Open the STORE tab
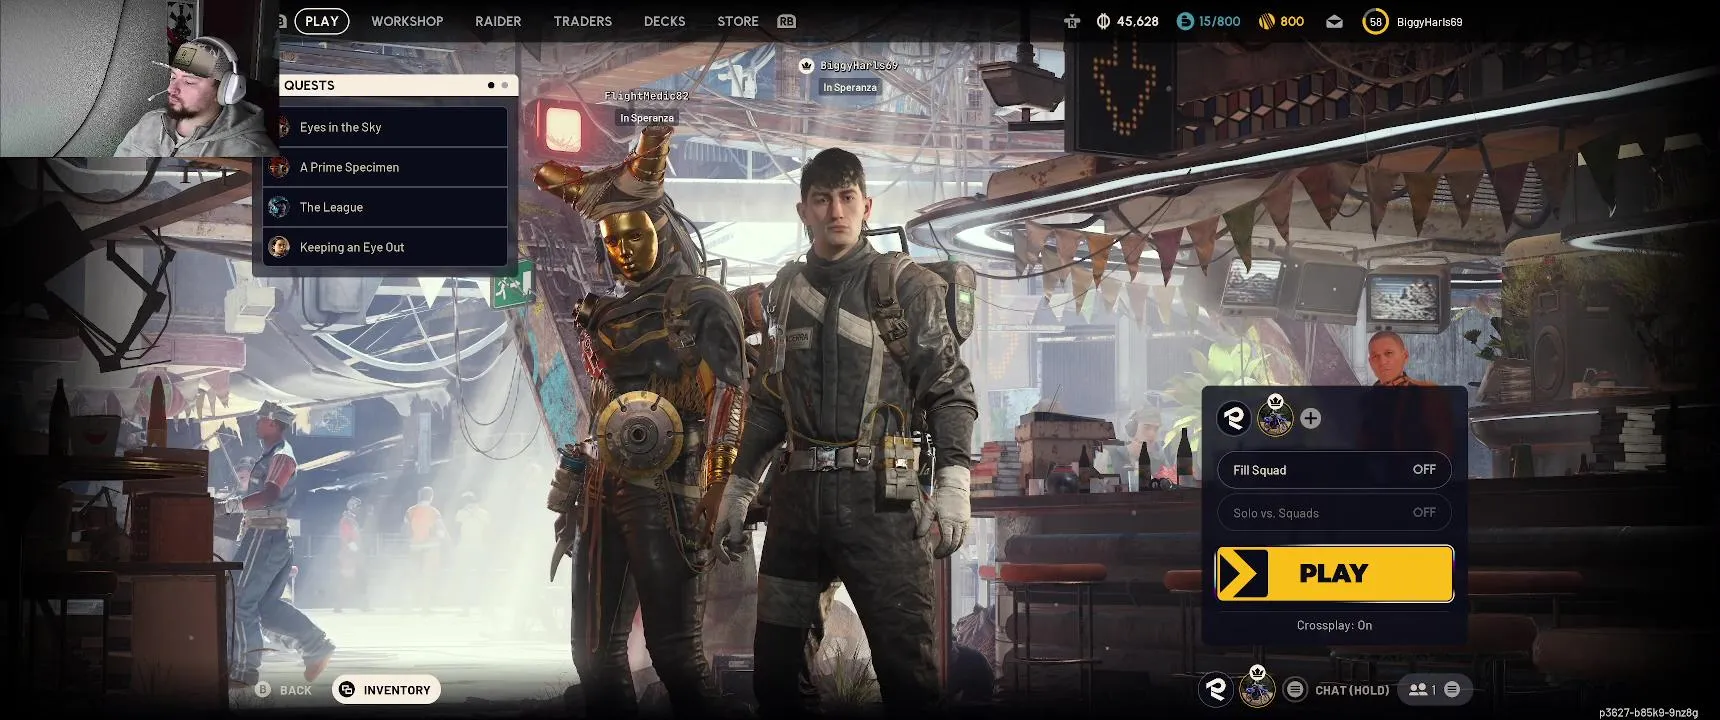The width and height of the screenshot is (1720, 720). click(x=738, y=21)
